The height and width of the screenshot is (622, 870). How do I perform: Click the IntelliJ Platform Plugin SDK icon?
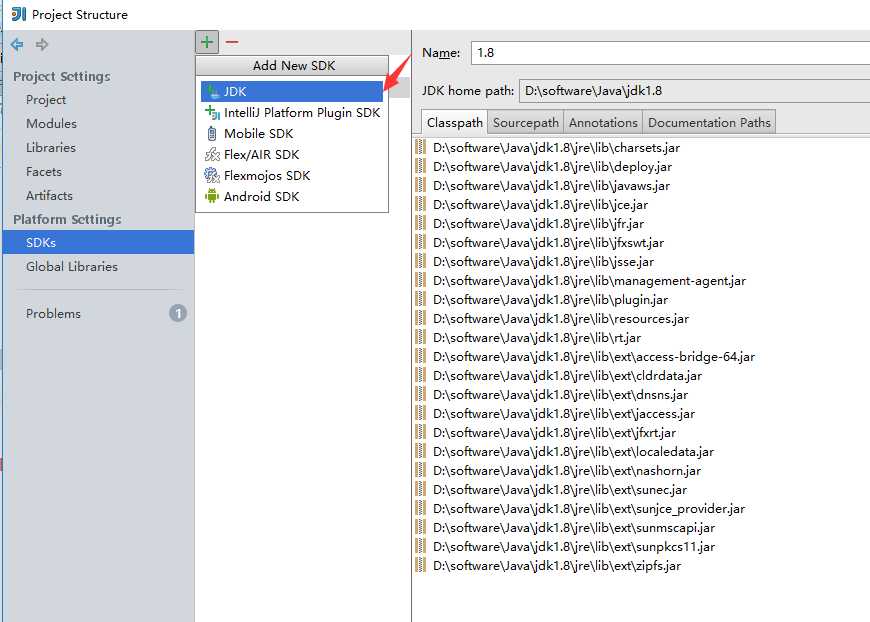pos(212,112)
